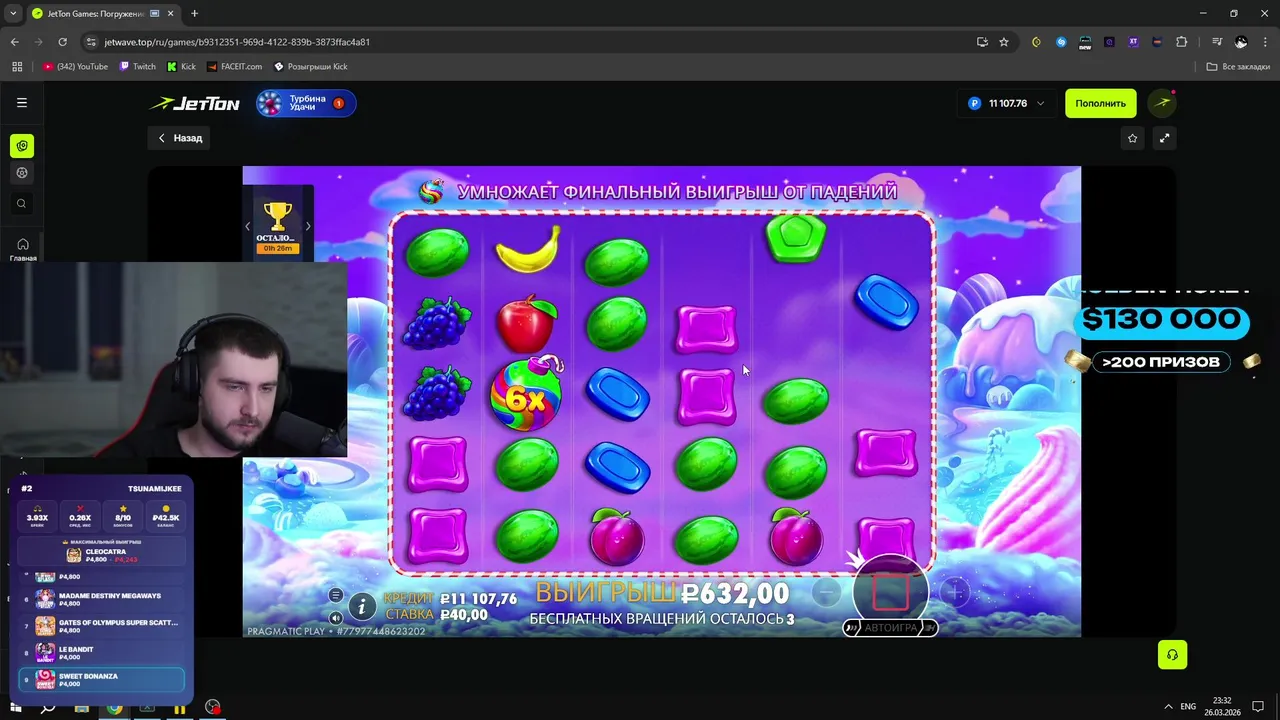The width and height of the screenshot is (1280, 720).
Task: Open the XT purple browser extension
Action: coord(1133,42)
